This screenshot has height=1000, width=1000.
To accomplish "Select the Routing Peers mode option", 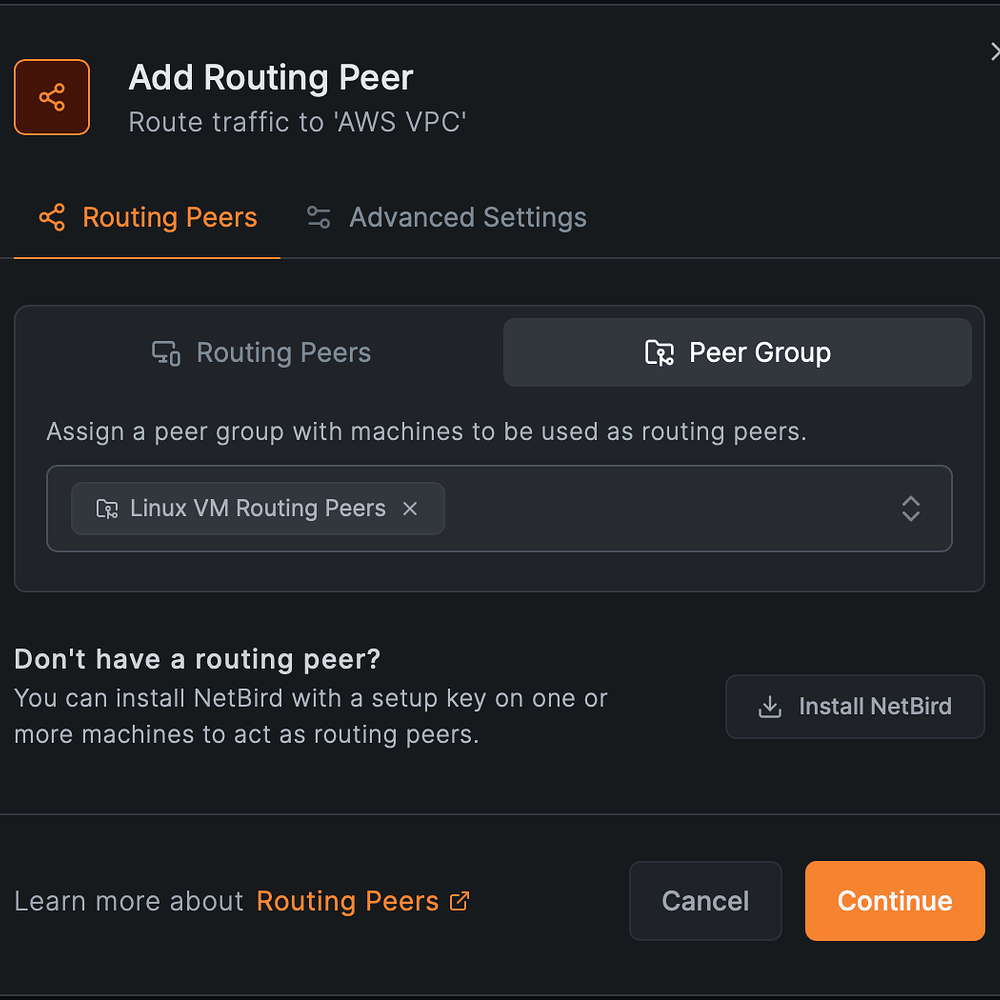I will (x=260, y=352).
